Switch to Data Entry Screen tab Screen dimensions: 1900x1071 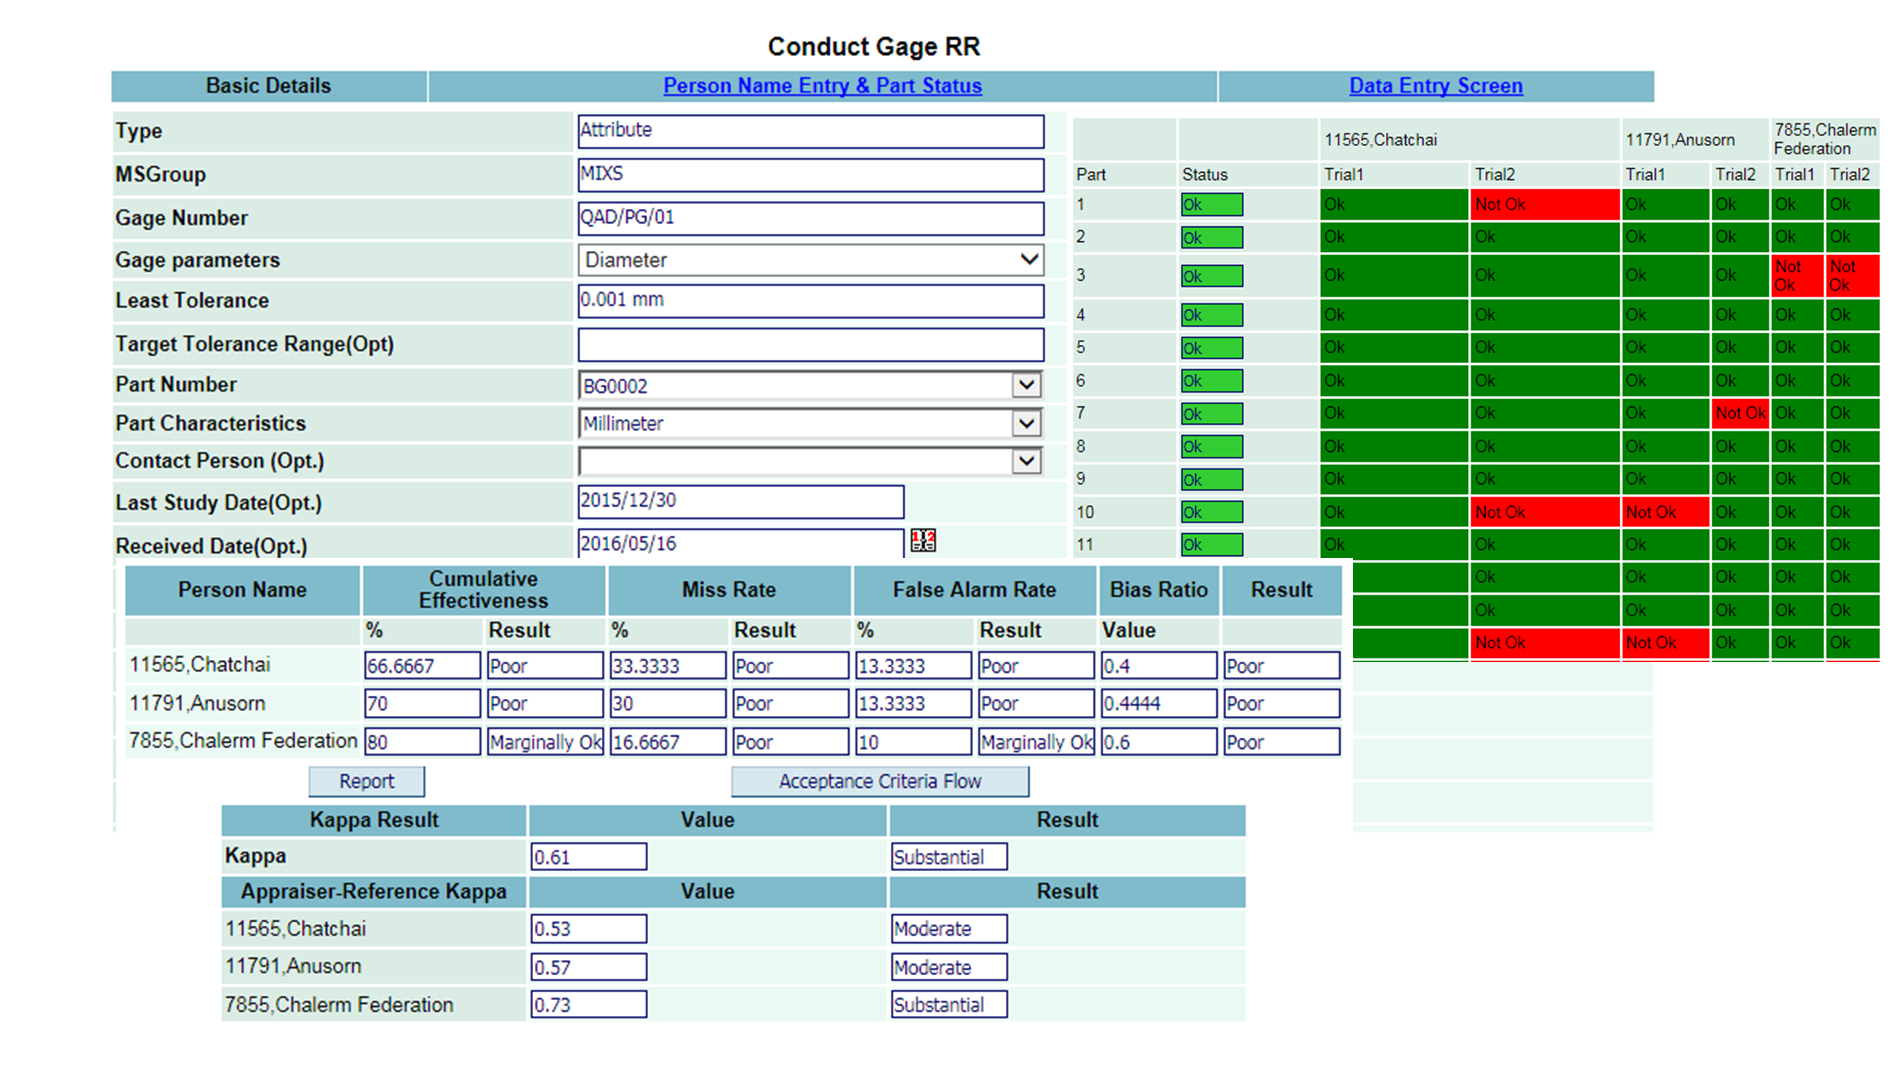pos(1435,86)
